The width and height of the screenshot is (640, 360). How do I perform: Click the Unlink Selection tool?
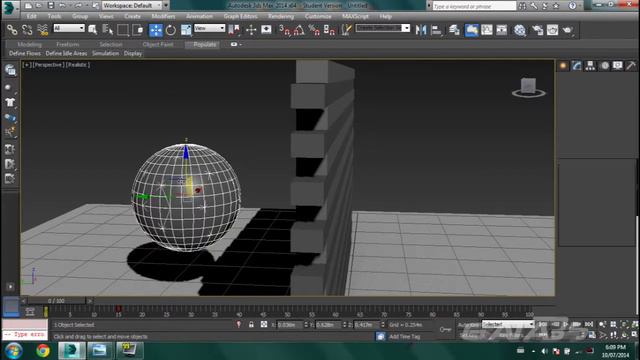coord(27,30)
